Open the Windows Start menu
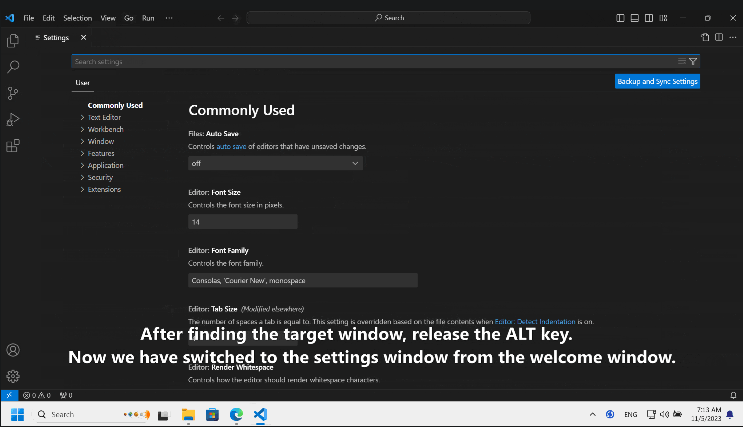This screenshot has width=743, height=427. [18, 415]
